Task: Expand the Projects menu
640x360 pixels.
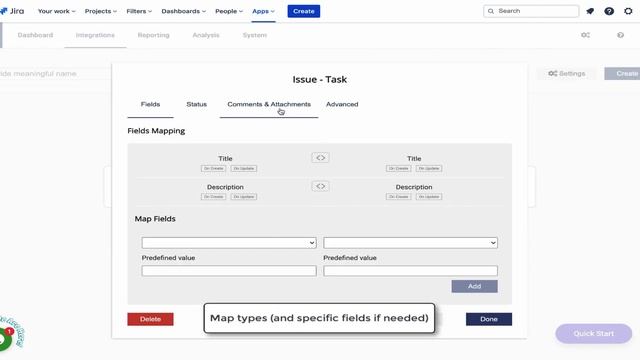Action: pos(100,11)
